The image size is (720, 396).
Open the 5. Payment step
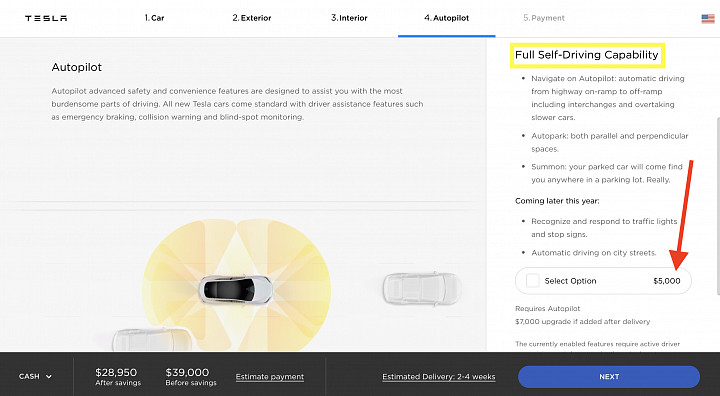pyautogui.click(x=544, y=18)
